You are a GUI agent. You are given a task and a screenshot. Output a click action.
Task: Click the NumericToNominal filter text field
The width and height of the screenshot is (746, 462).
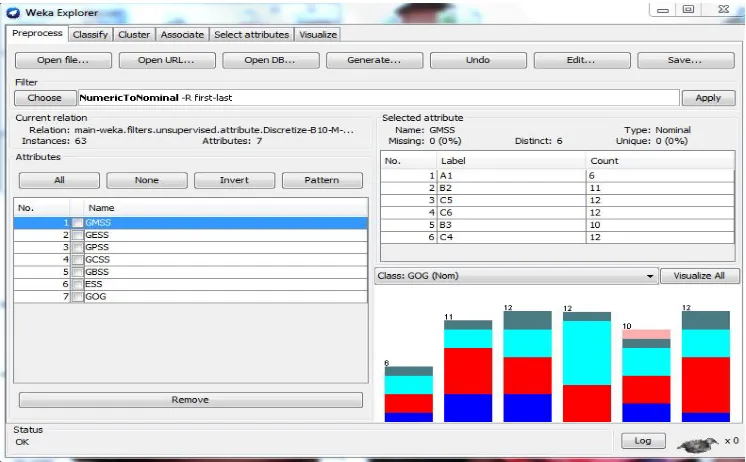pos(378,98)
